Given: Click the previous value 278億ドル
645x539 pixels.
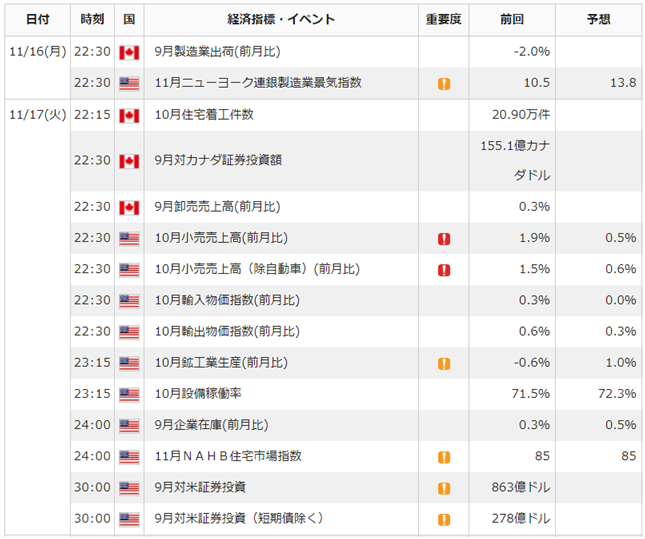Looking at the screenshot, I should [521, 518].
